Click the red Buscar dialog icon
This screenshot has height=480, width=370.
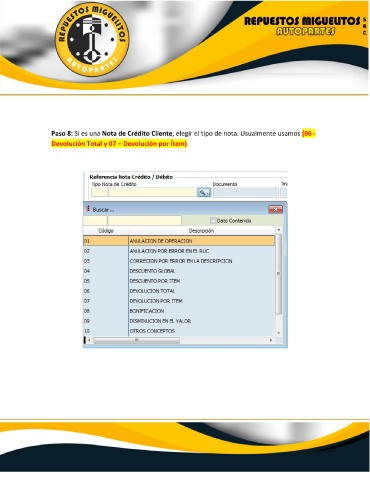tap(88, 209)
